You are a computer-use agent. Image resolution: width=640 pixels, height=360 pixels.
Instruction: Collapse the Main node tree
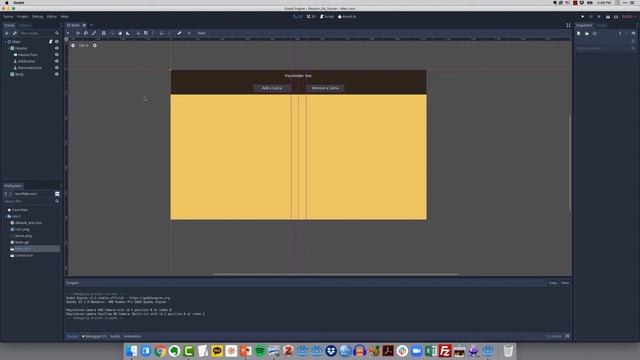coord(5,42)
